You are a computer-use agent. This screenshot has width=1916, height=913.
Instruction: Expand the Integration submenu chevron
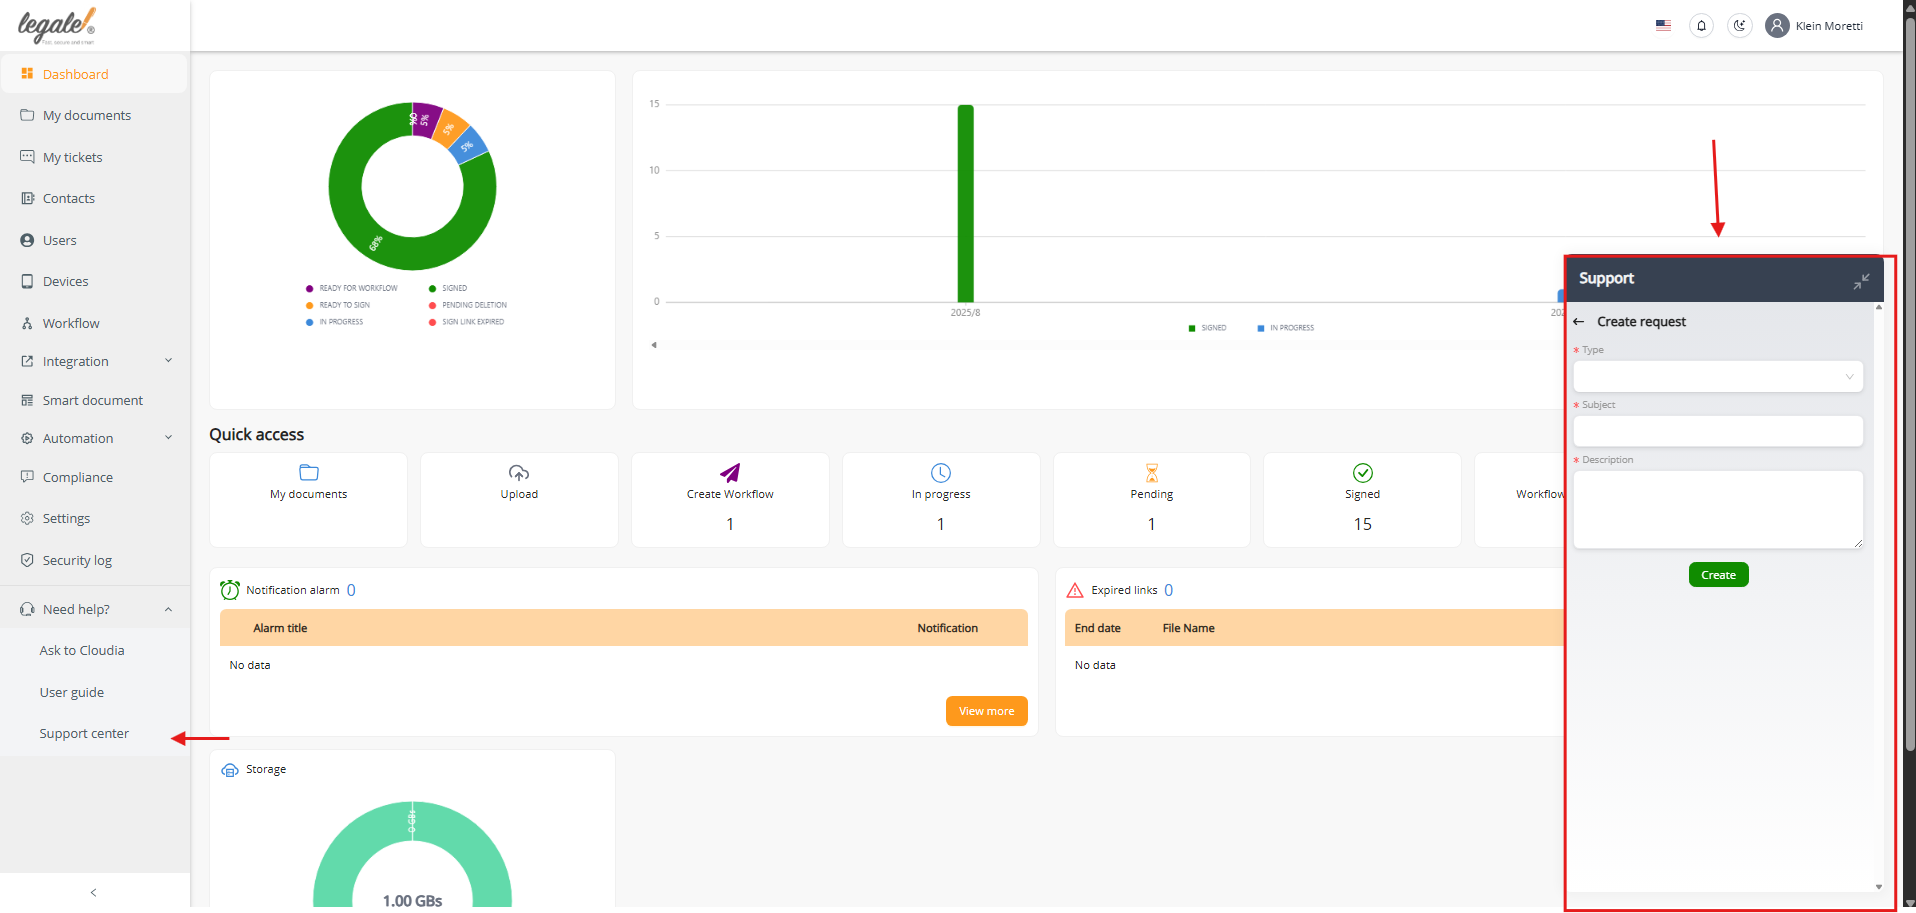[x=168, y=361]
